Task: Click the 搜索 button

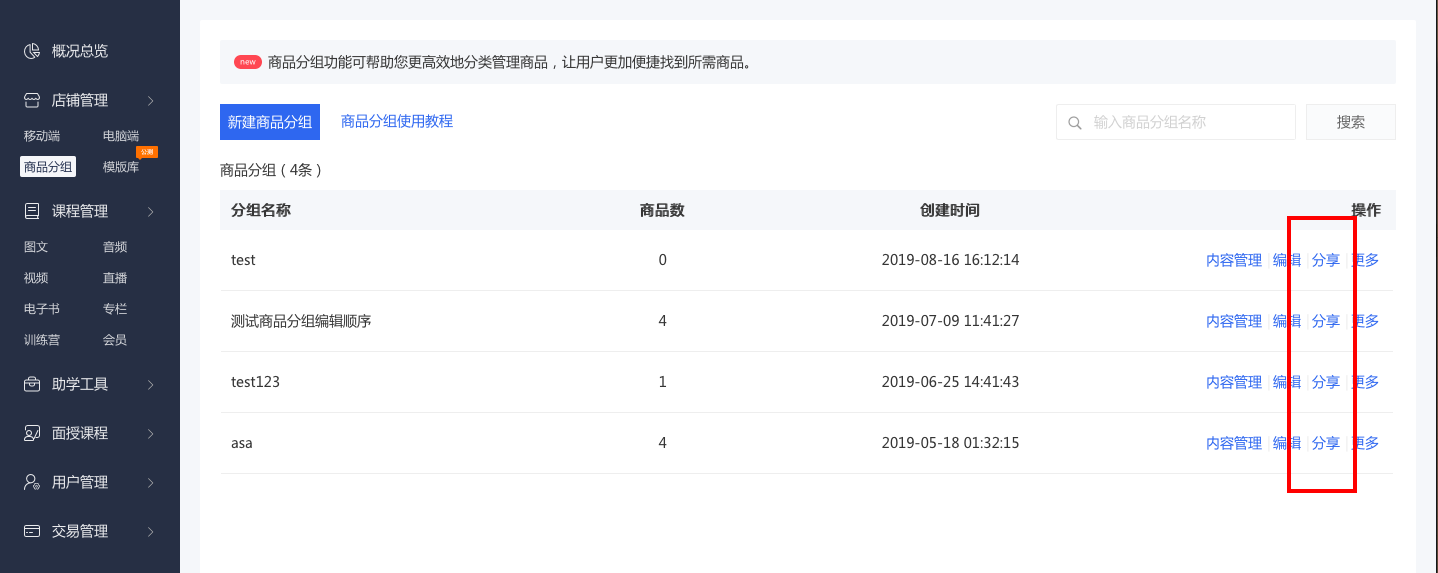Action: click(x=1351, y=122)
